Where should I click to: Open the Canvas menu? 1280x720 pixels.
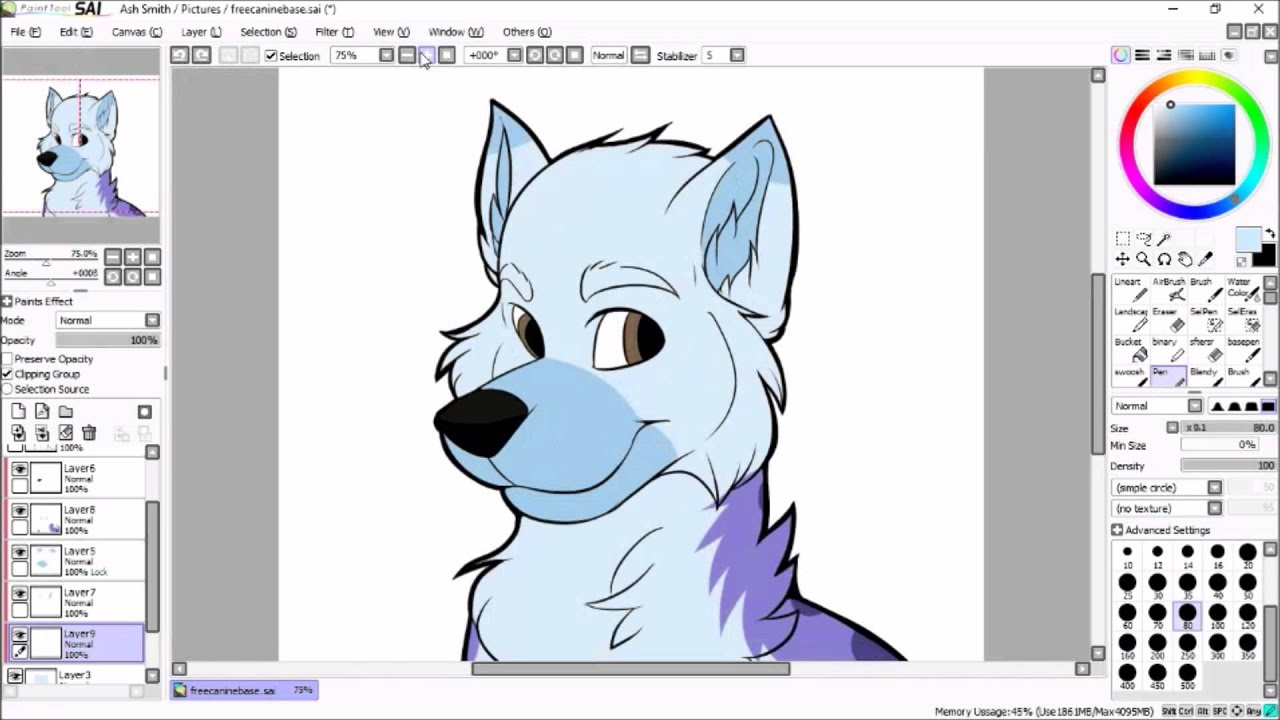click(136, 32)
